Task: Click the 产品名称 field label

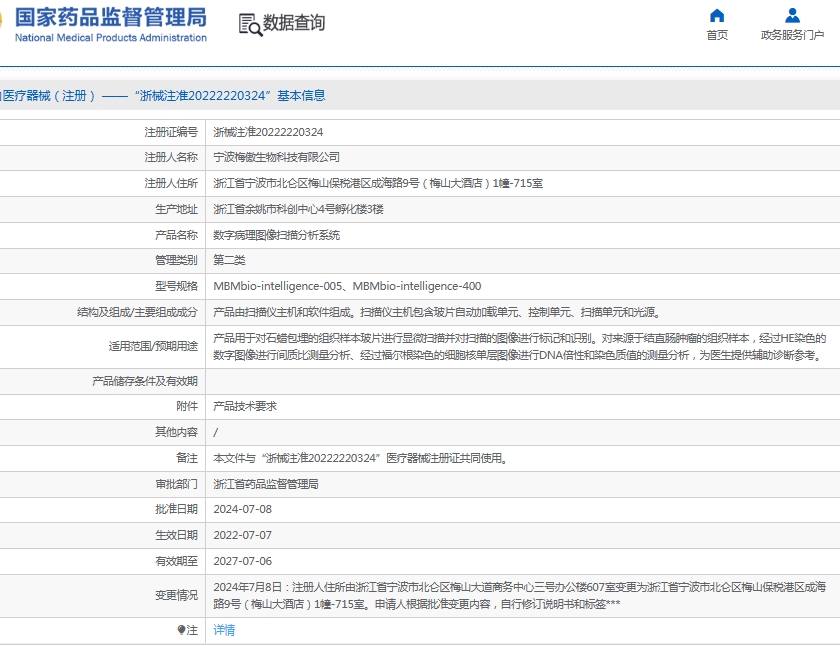Action: [176, 235]
